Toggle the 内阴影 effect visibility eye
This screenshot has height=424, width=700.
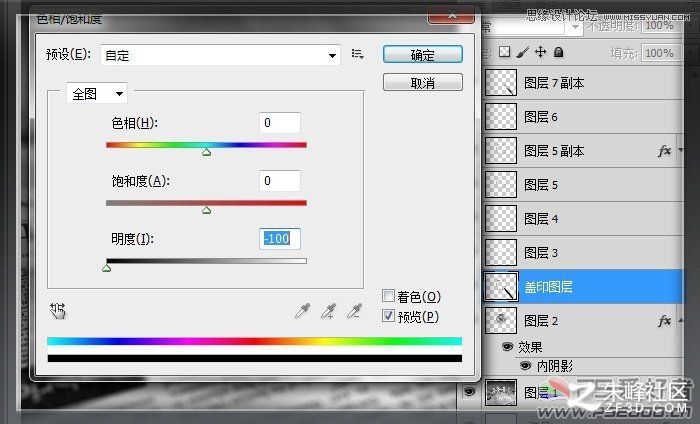(525, 366)
